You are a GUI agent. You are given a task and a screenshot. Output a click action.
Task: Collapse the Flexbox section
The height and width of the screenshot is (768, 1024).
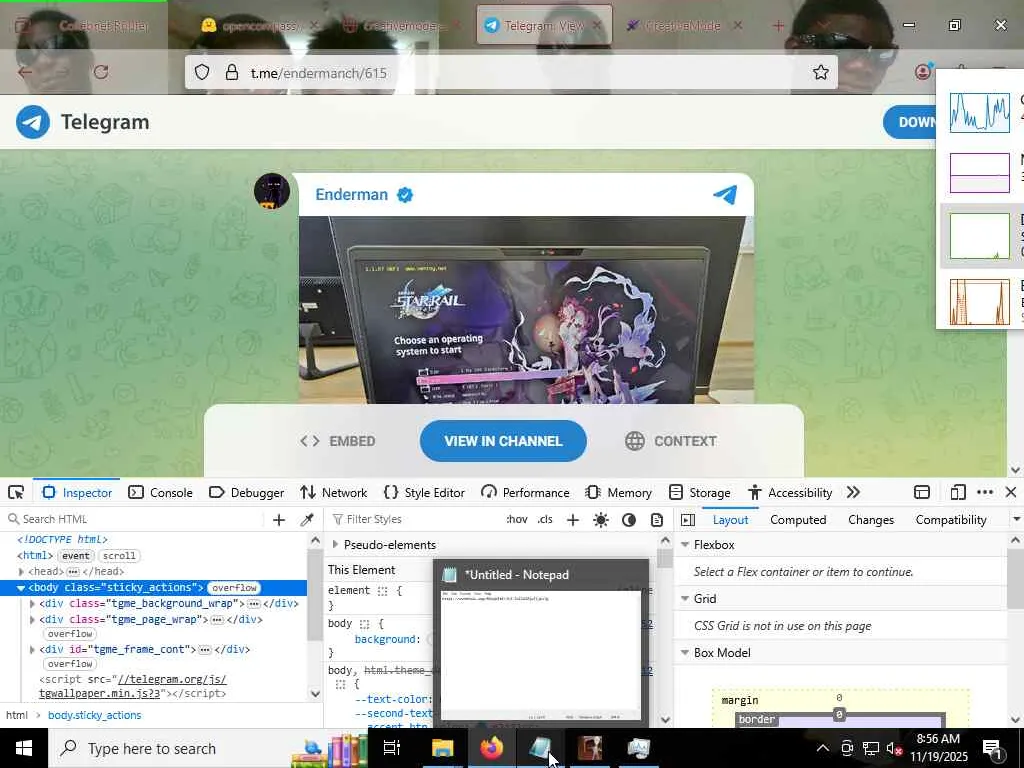click(685, 545)
